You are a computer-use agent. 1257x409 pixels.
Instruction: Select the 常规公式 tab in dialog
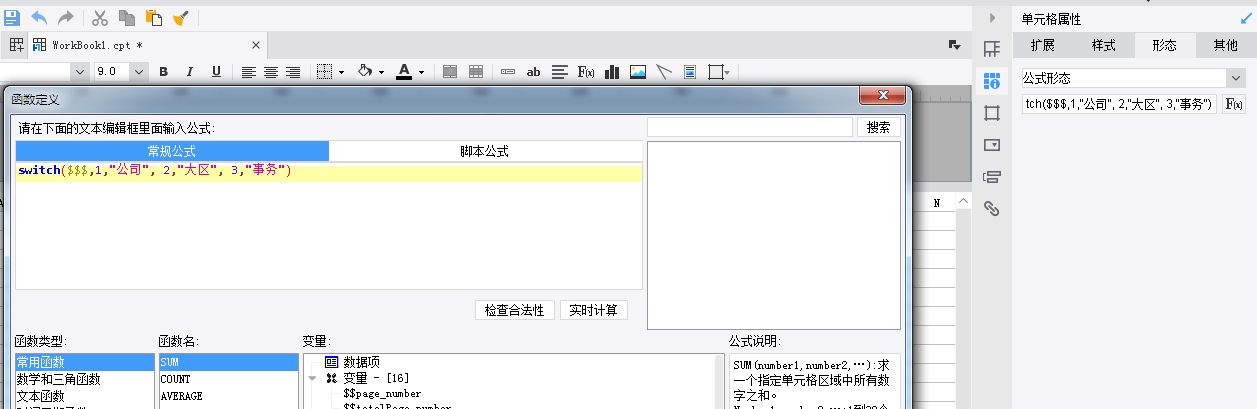pos(172,151)
